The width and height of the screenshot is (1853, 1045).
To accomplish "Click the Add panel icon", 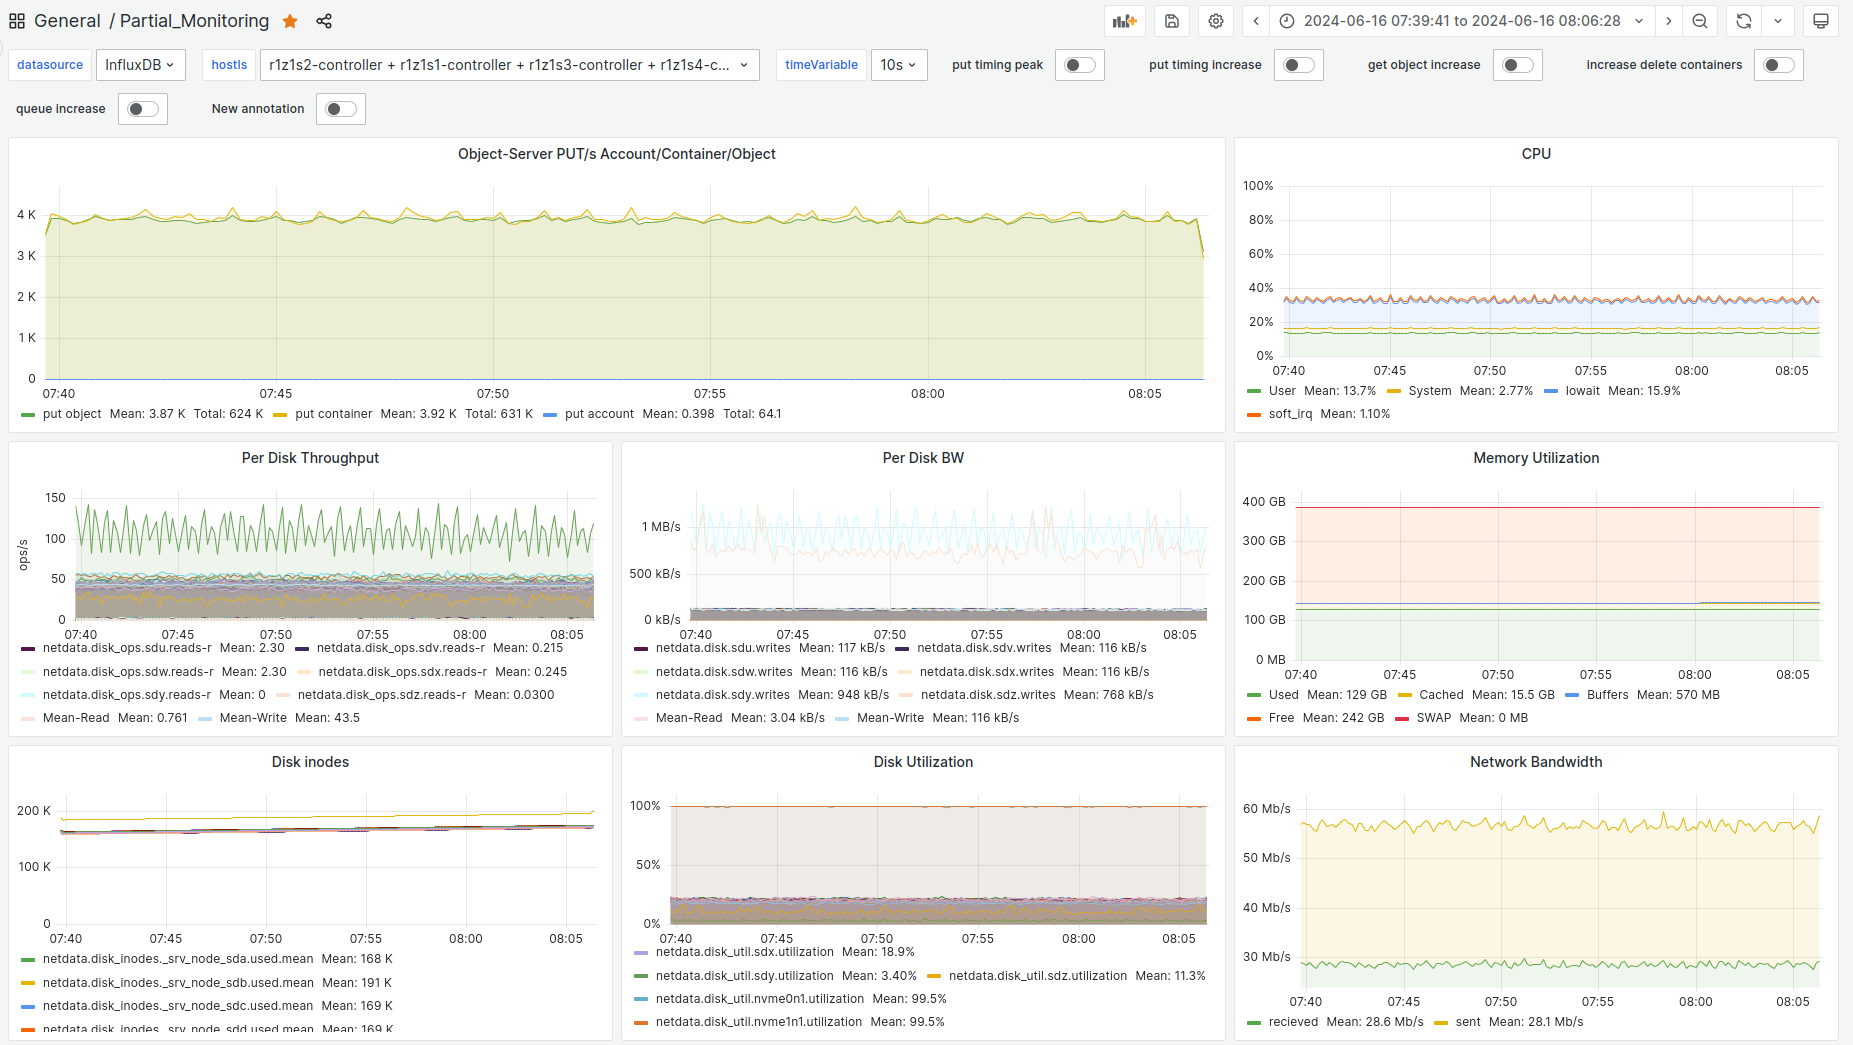I will click(x=1125, y=21).
